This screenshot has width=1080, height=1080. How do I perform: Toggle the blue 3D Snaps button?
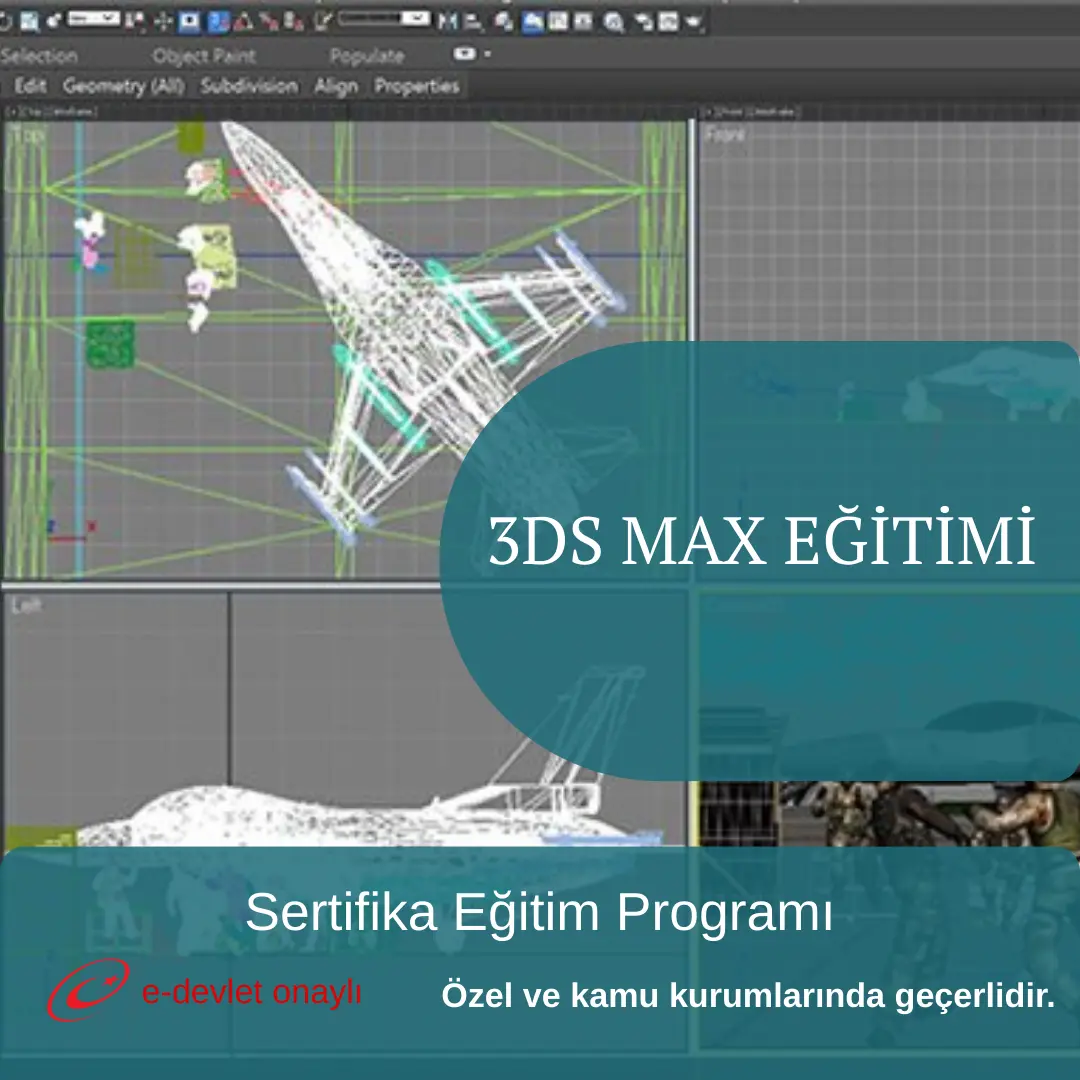click(x=218, y=22)
